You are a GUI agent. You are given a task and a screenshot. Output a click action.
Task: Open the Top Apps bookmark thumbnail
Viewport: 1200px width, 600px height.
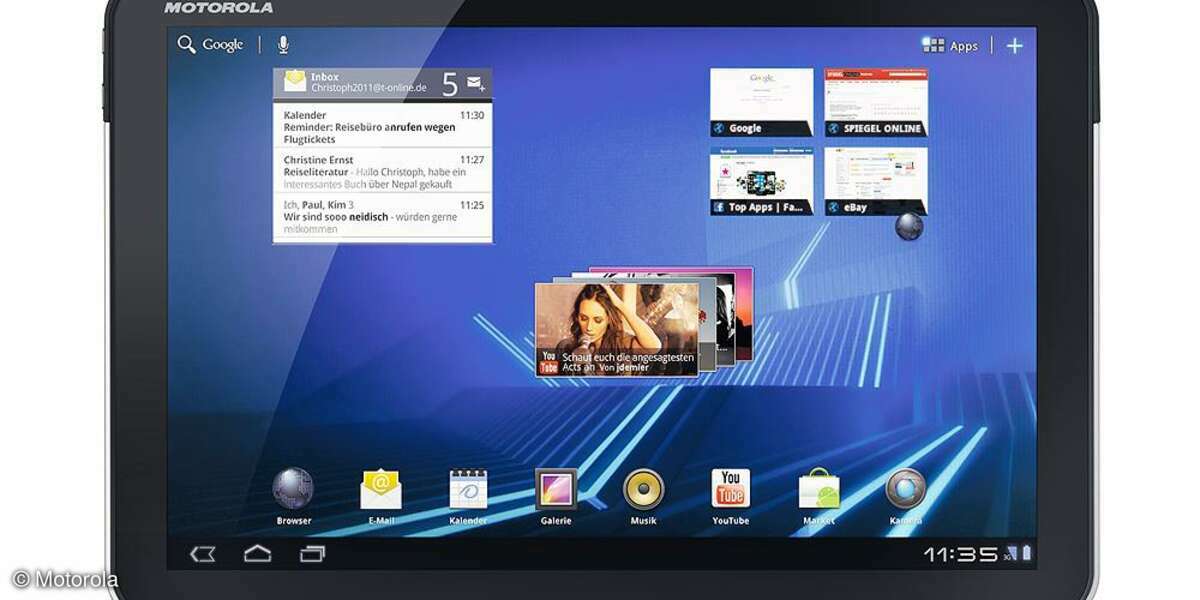tap(762, 181)
